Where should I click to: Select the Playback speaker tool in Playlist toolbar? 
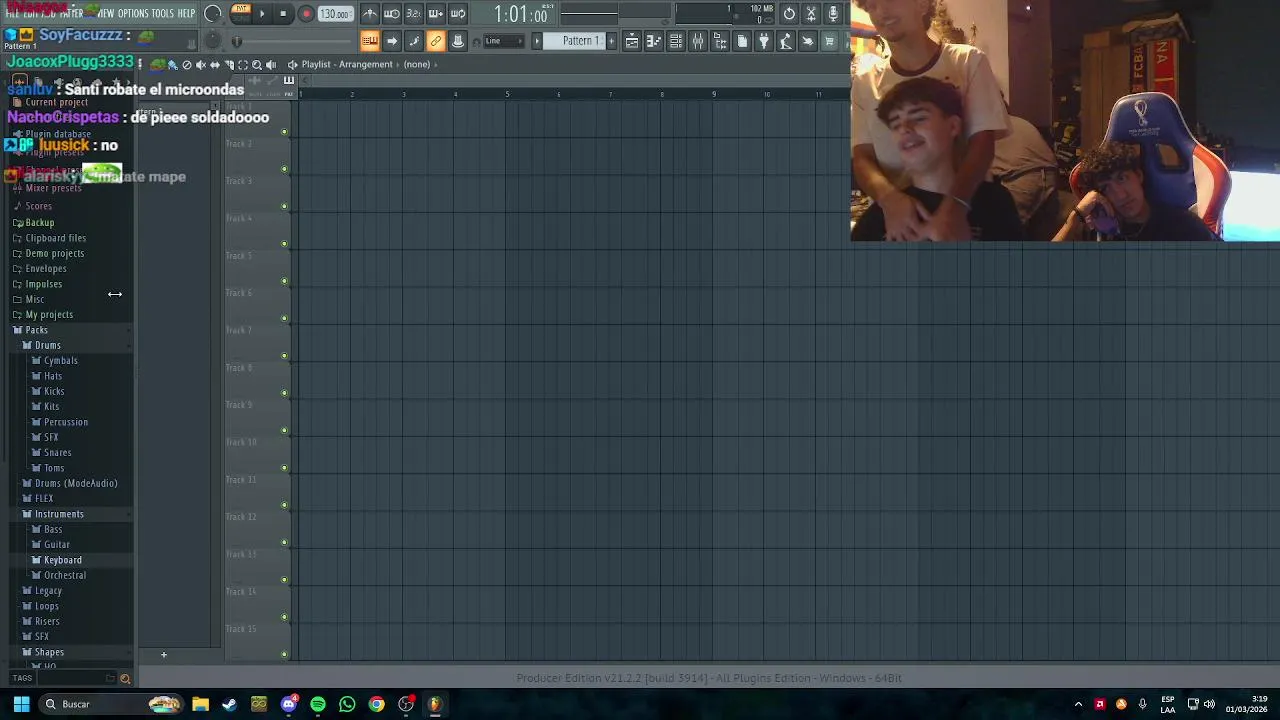click(x=271, y=64)
